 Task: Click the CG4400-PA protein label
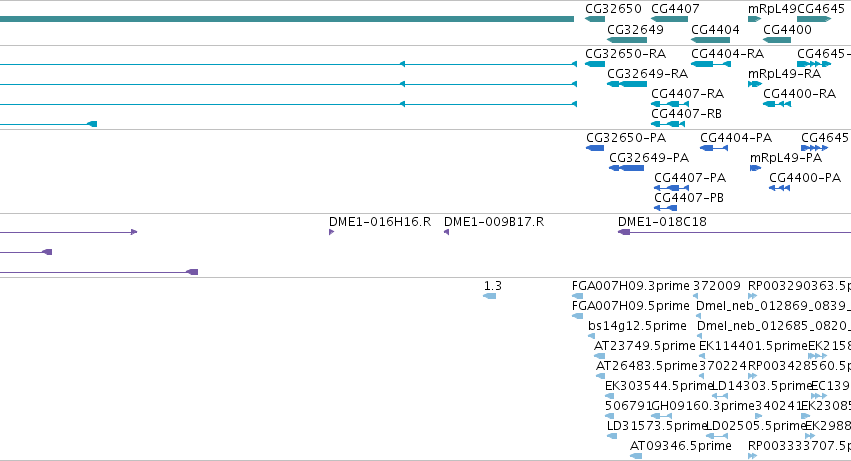point(805,178)
